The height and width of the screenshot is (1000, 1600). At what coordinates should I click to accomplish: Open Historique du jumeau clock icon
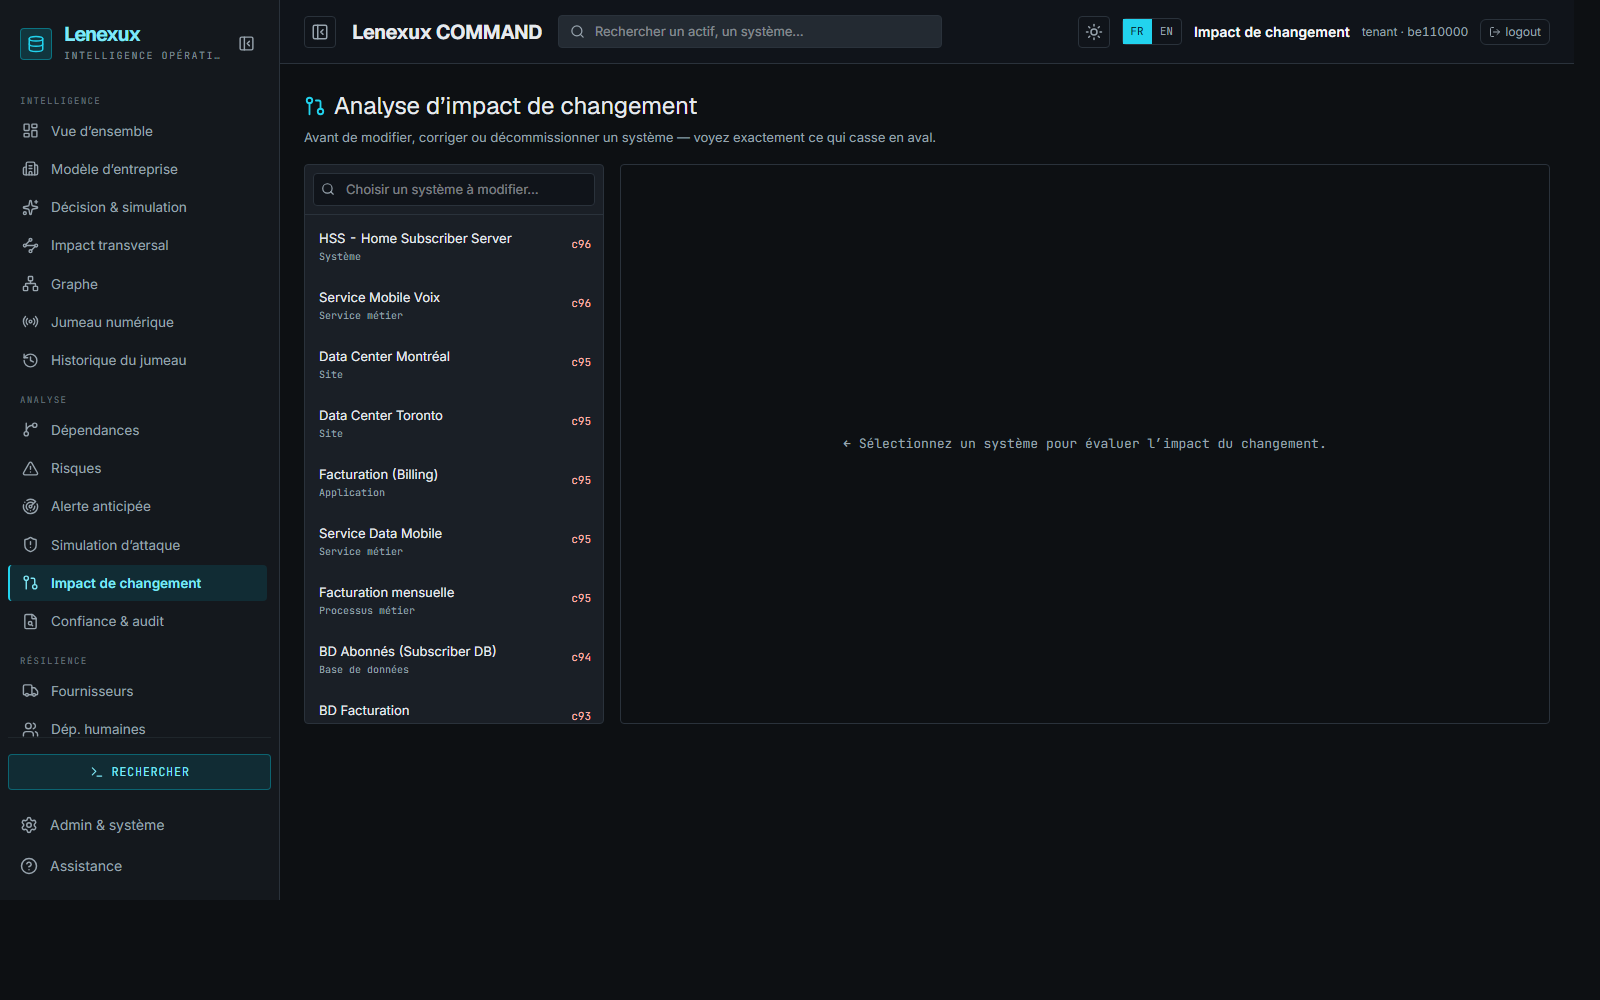tap(31, 360)
